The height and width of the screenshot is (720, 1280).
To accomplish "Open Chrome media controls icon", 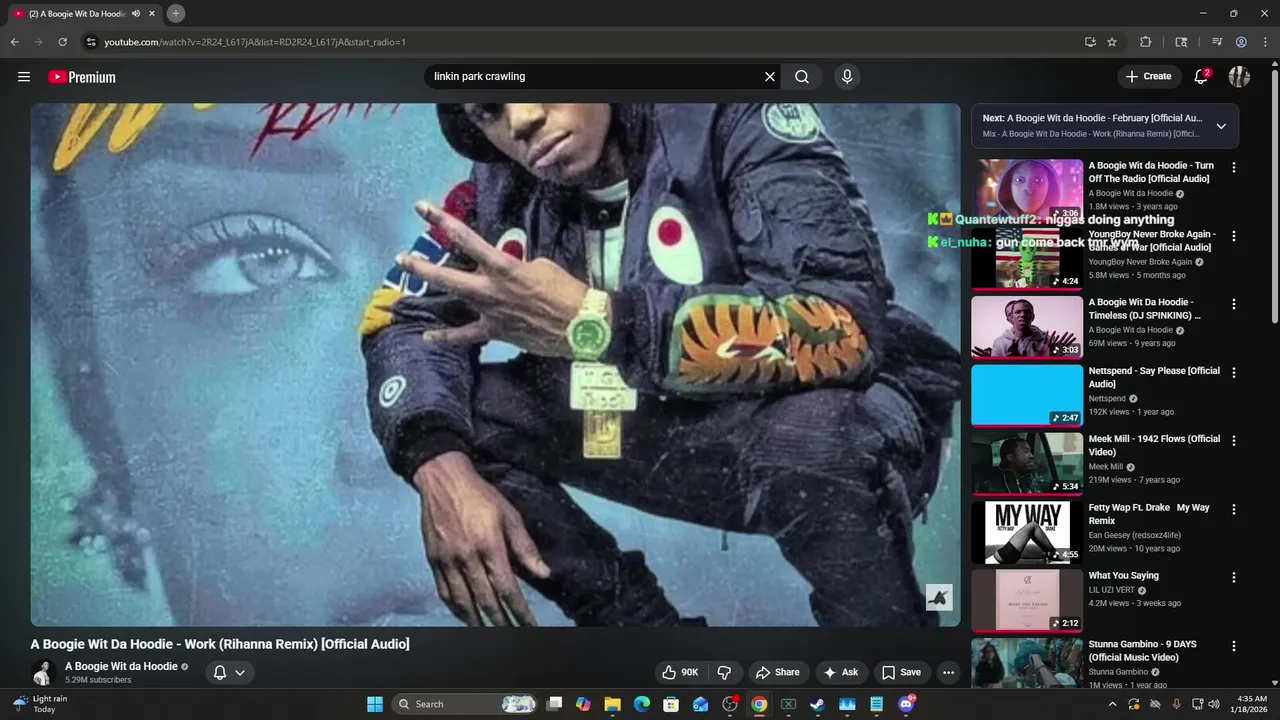I will pos(1217,42).
